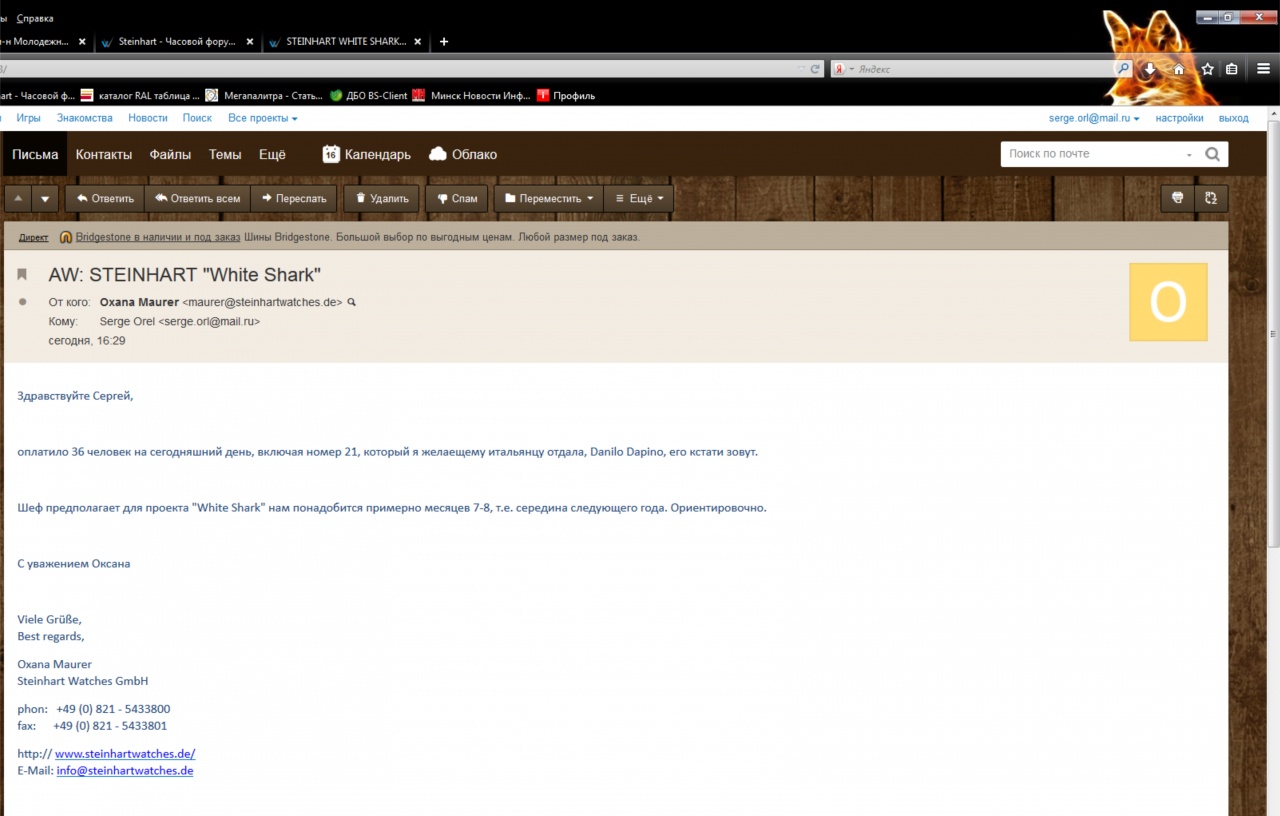Click the Firefox downloads arrow icon
The width and height of the screenshot is (1280, 816).
click(1150, 69)
